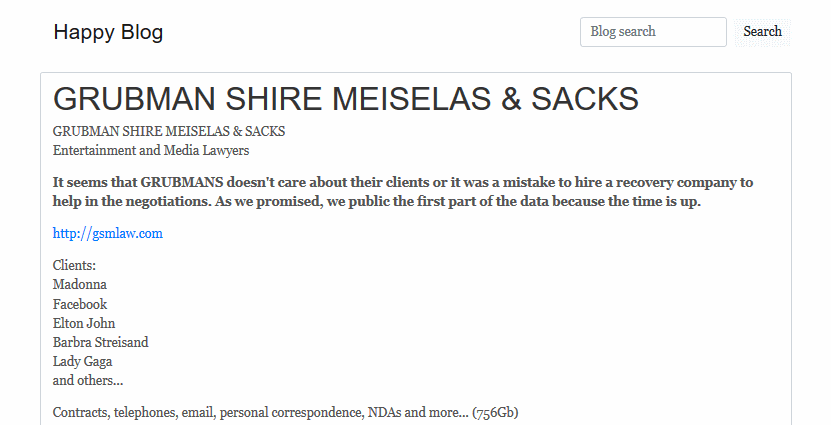Open the http://gsmlaw.com link
The width and height of the screenshot is (831, 425).
107,234
